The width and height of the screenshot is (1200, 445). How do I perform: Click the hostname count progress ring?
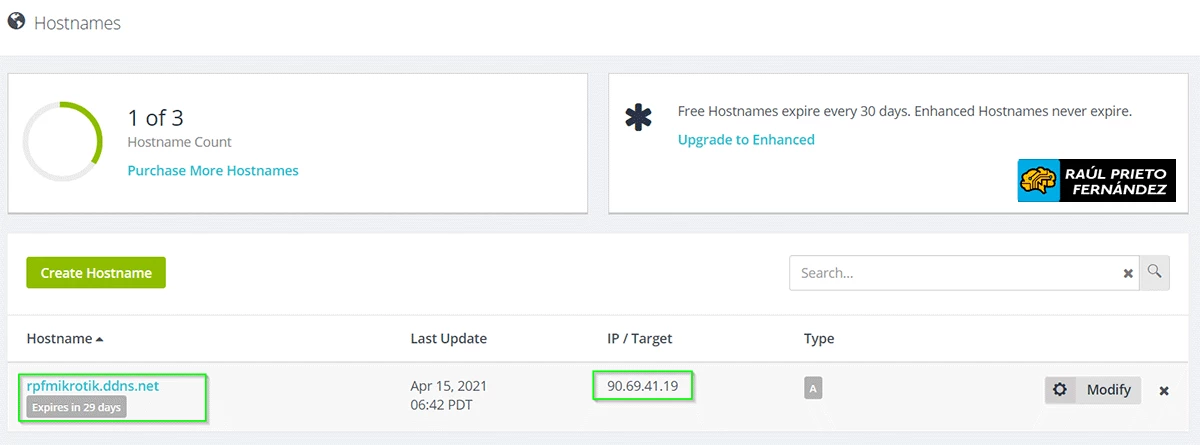point(62,141)
